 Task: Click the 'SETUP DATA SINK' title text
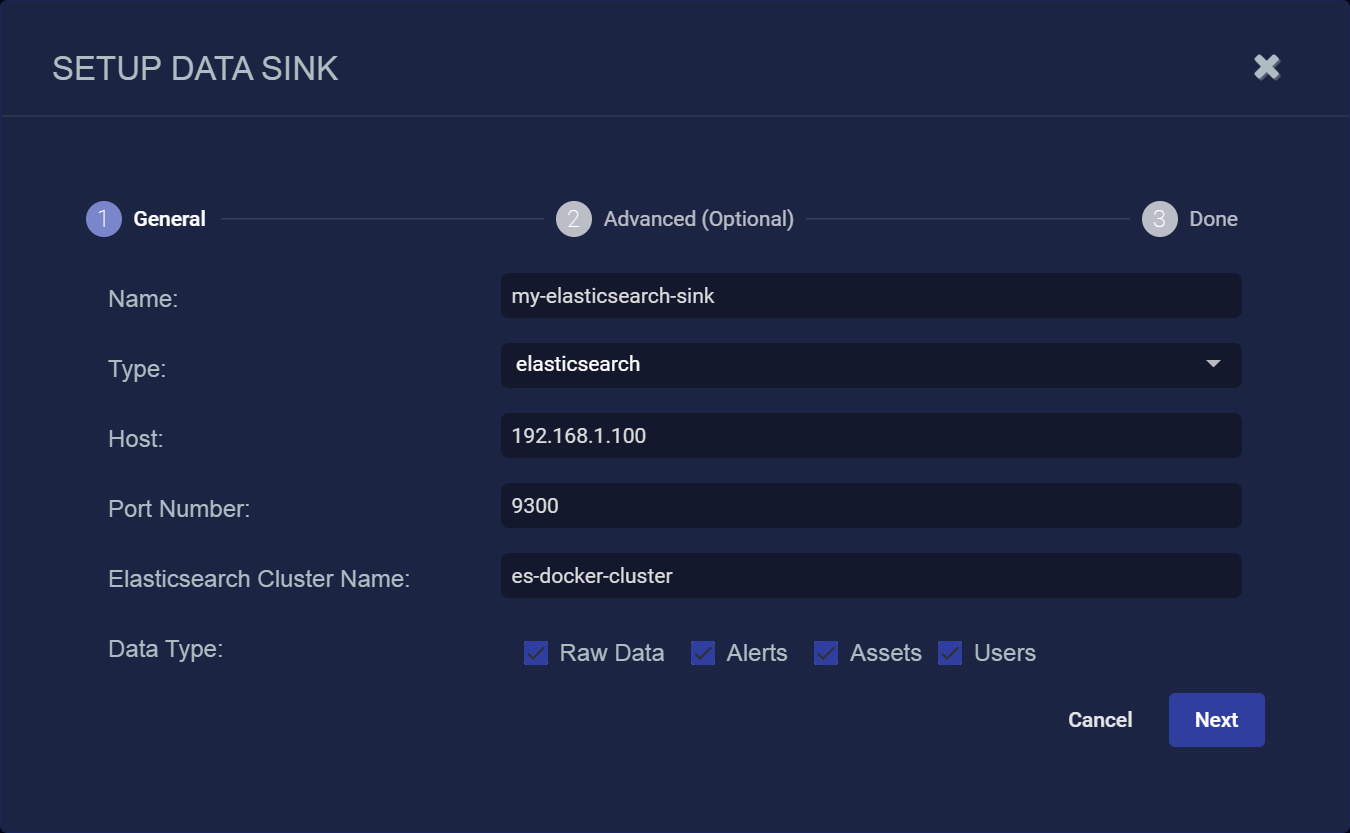[195, 69]
